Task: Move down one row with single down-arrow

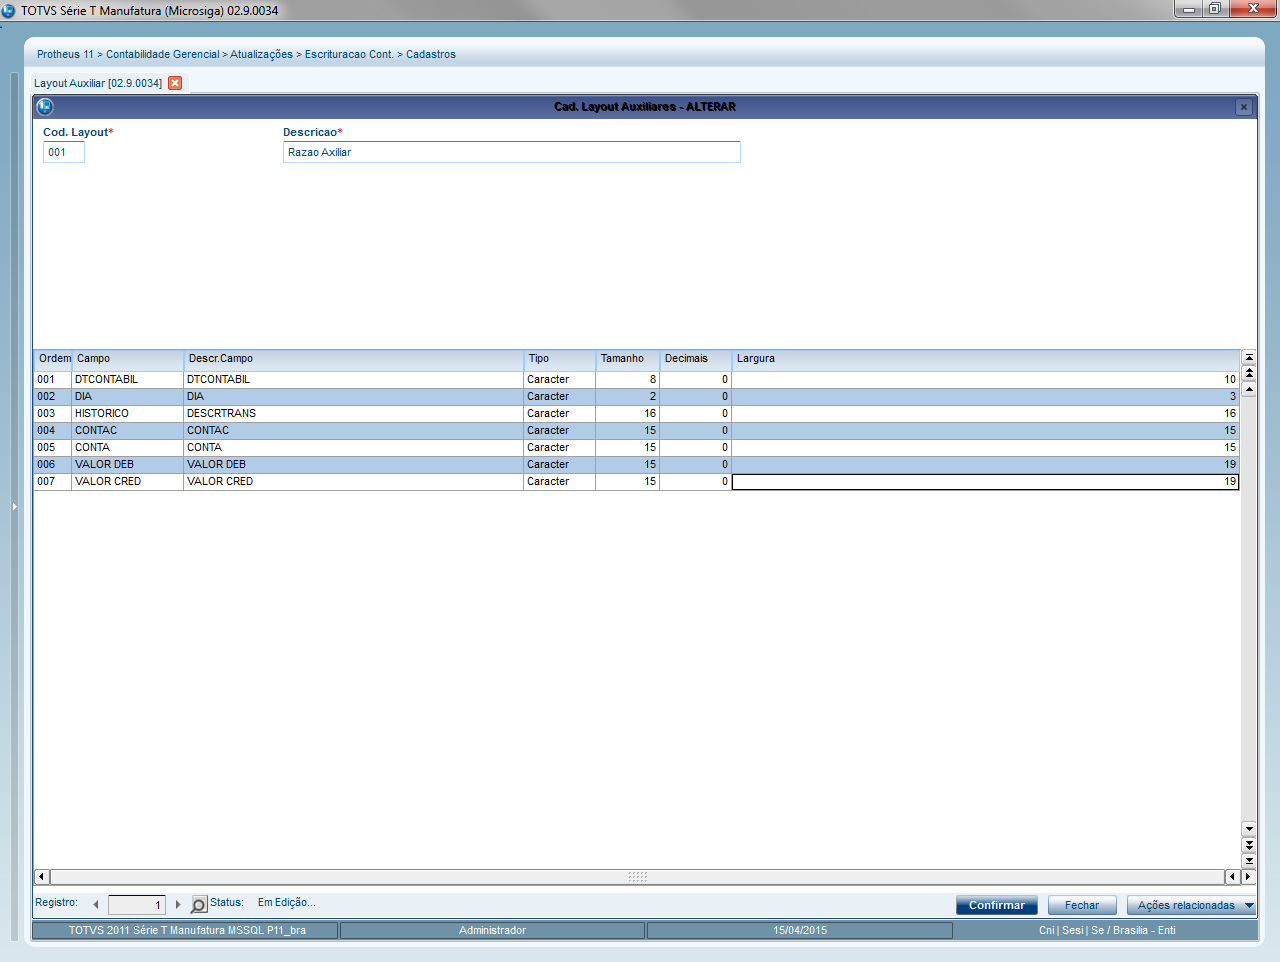Action: (x=1249, y=829)
